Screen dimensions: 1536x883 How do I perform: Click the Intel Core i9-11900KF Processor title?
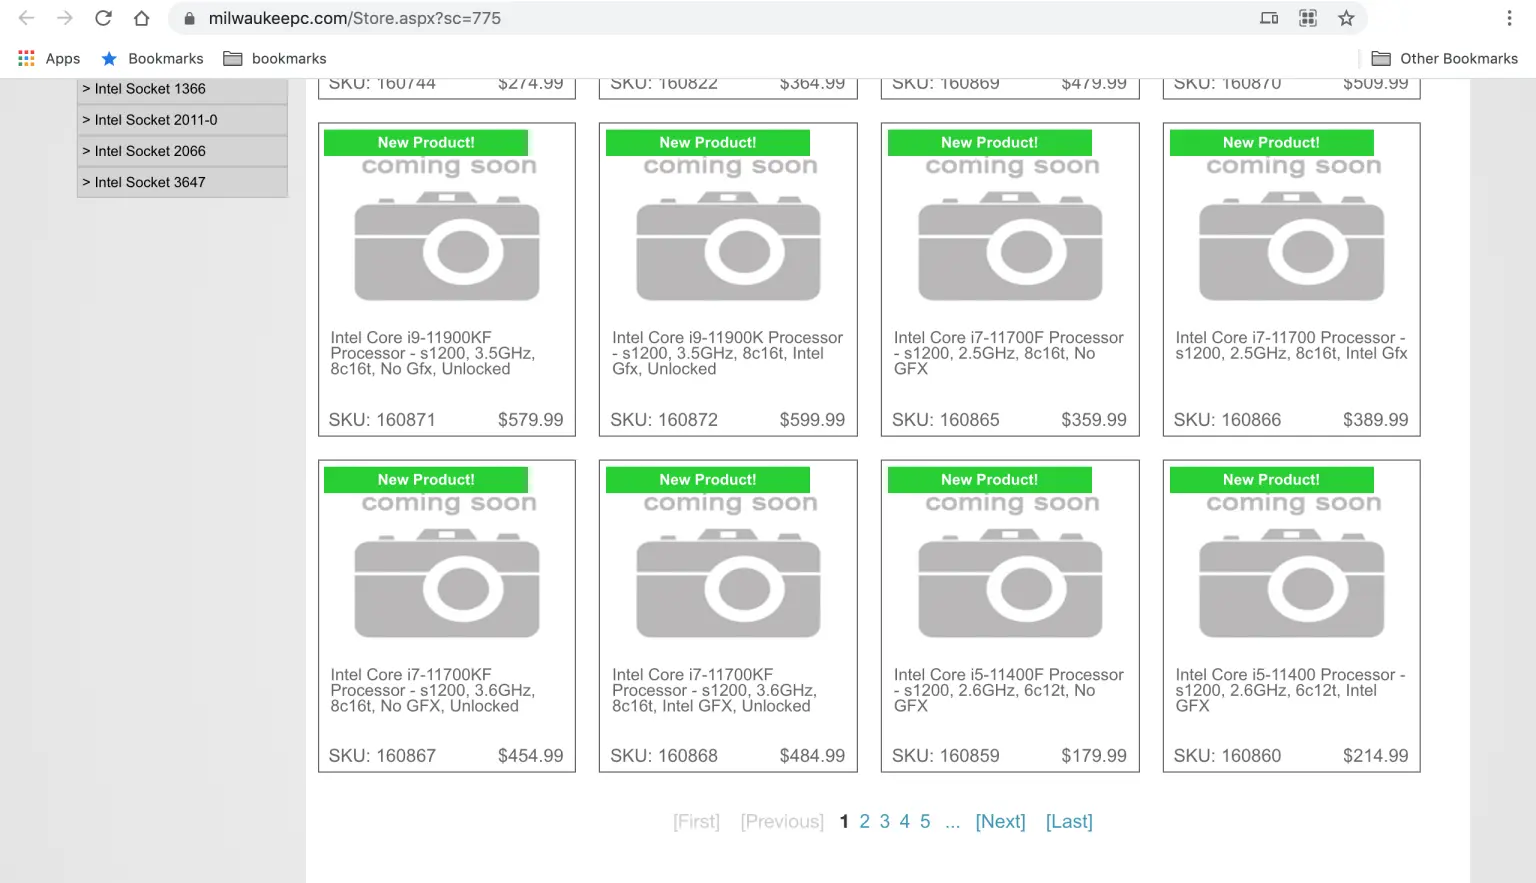point(433,353)
